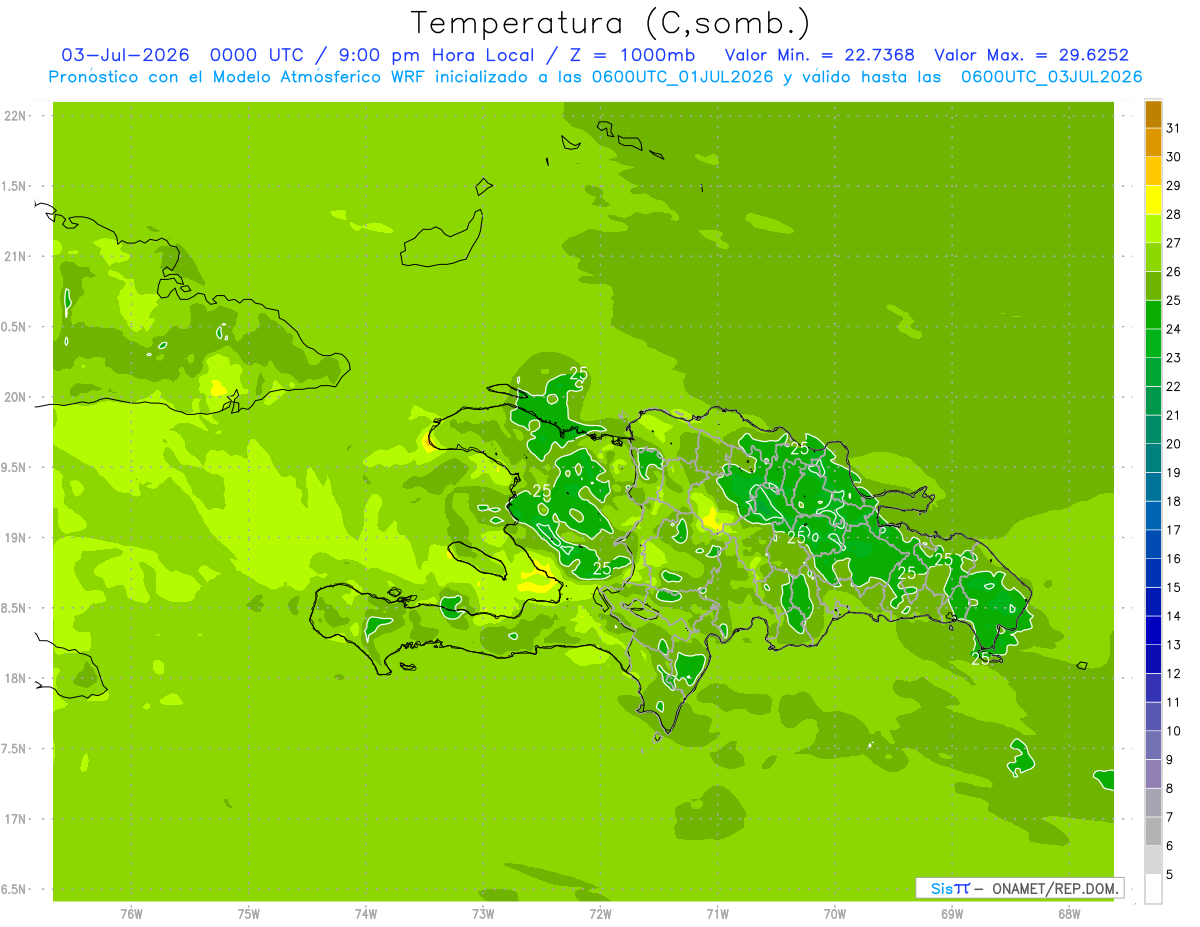Click the 68W longitude axis label
This screenshot has width=1200, height=927.
click(x=1069, y=914)
